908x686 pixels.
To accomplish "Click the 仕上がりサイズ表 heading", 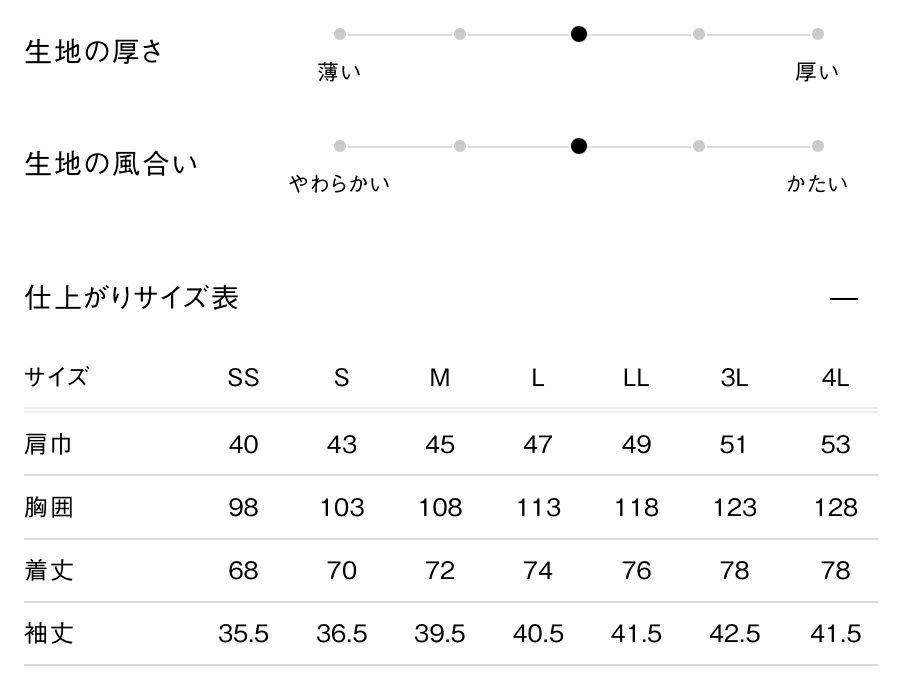I will pos(132,298).
